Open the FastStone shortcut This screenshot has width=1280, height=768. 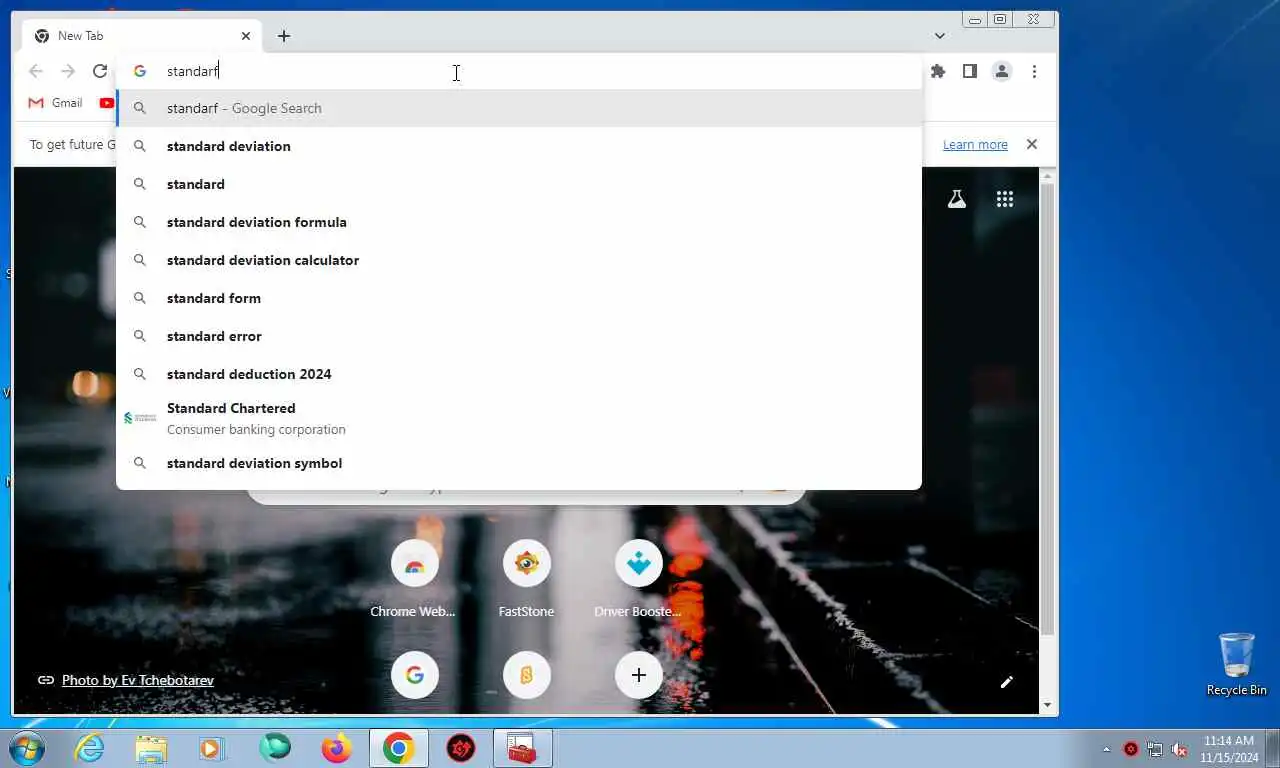pos(526,580)
